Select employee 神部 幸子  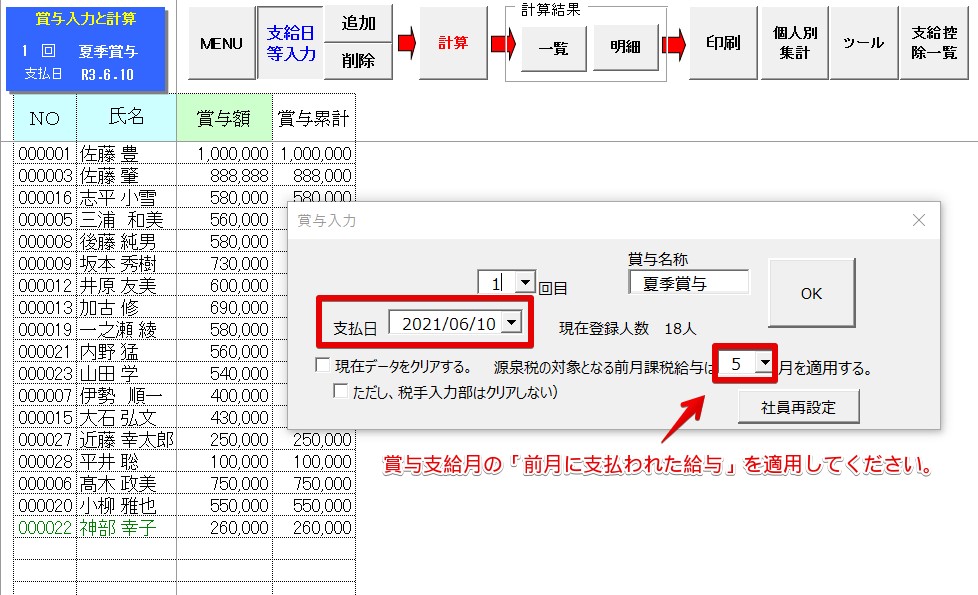127,528
